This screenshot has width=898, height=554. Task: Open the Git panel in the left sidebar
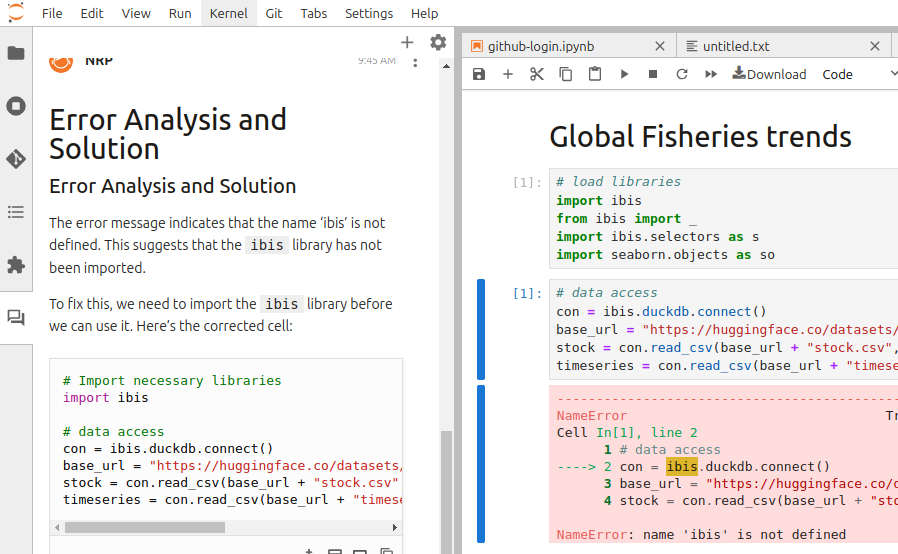tap(16, 159)
